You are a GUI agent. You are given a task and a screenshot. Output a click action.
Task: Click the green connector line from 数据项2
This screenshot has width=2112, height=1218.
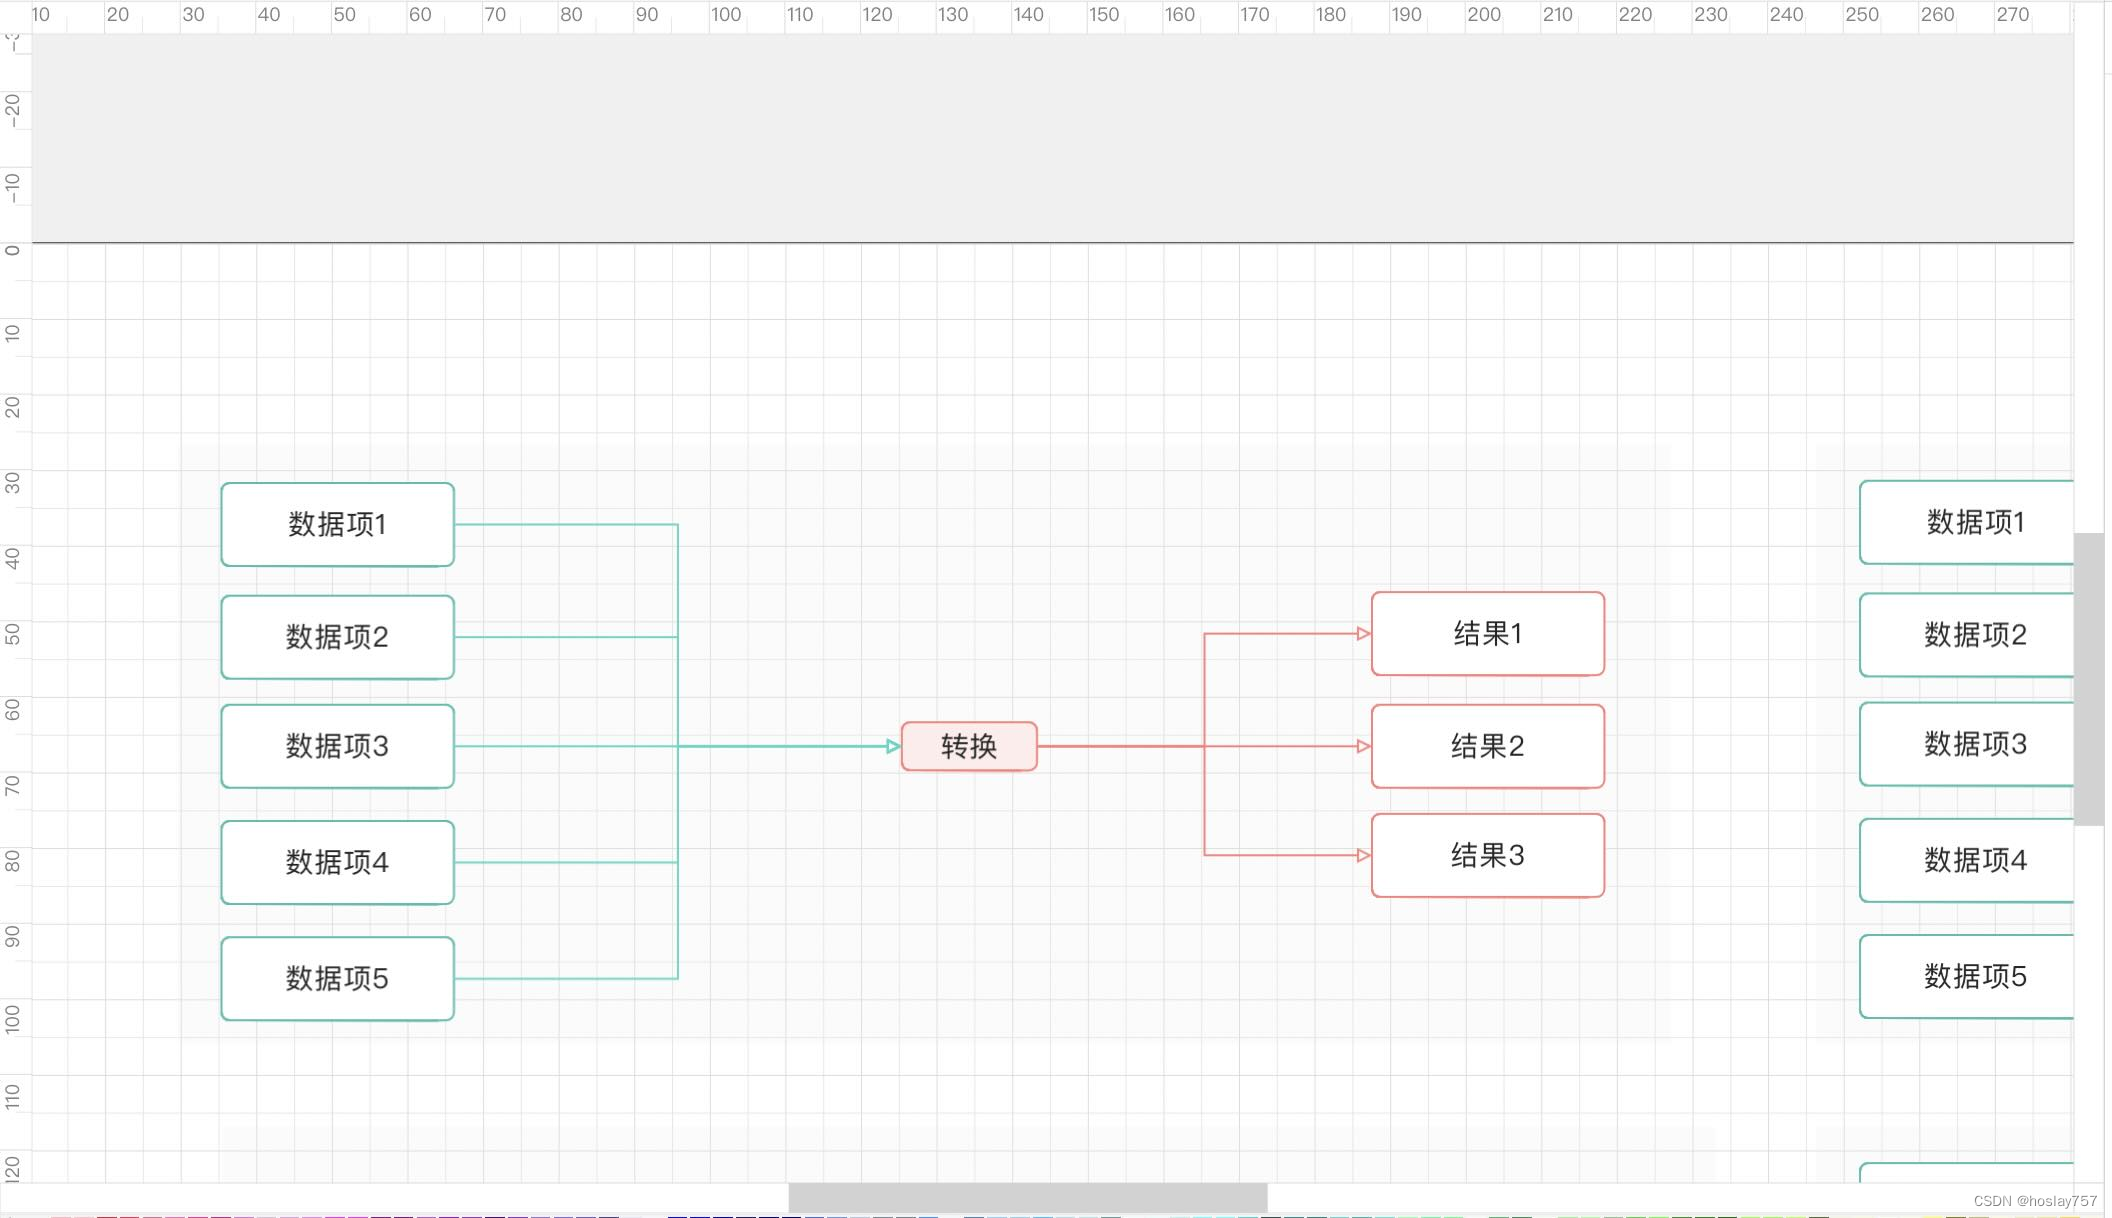pyautogui.click(x=566, y=637)
